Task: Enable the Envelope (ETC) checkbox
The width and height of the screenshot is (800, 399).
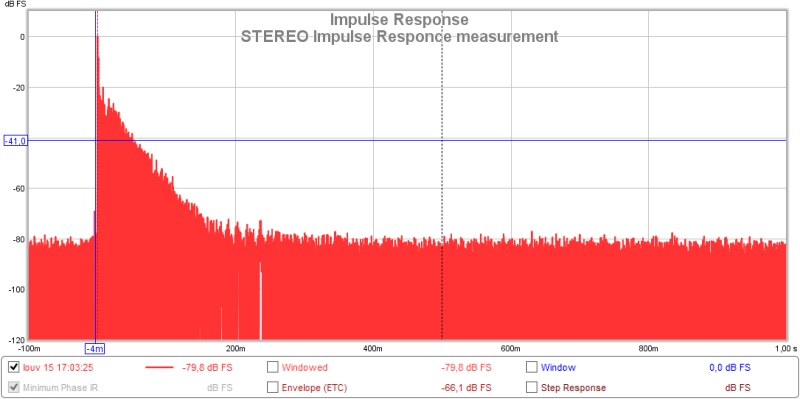Action: click(273, 387)
